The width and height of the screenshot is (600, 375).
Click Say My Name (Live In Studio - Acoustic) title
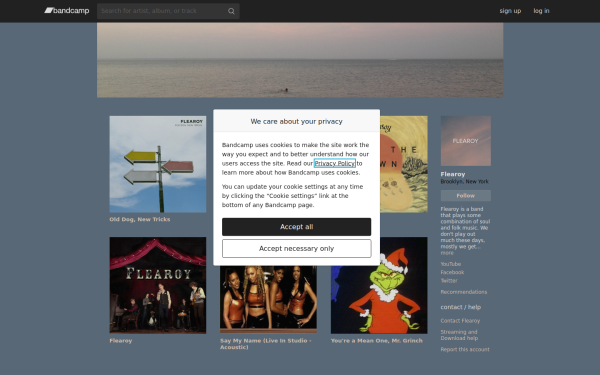266,344
